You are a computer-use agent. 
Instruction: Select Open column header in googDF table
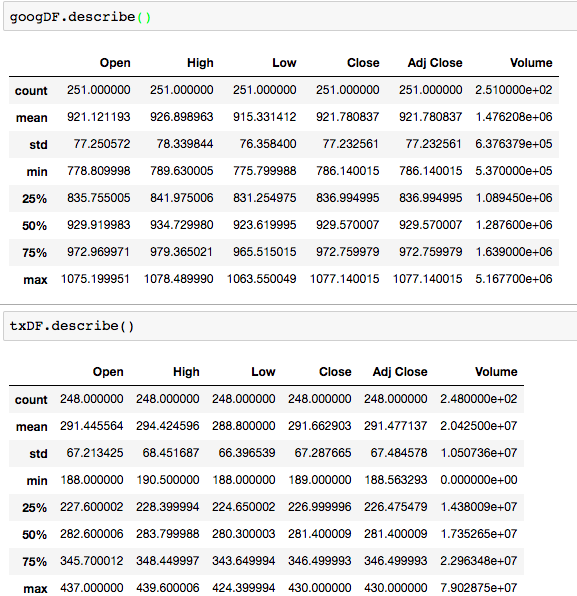[115, 63]
